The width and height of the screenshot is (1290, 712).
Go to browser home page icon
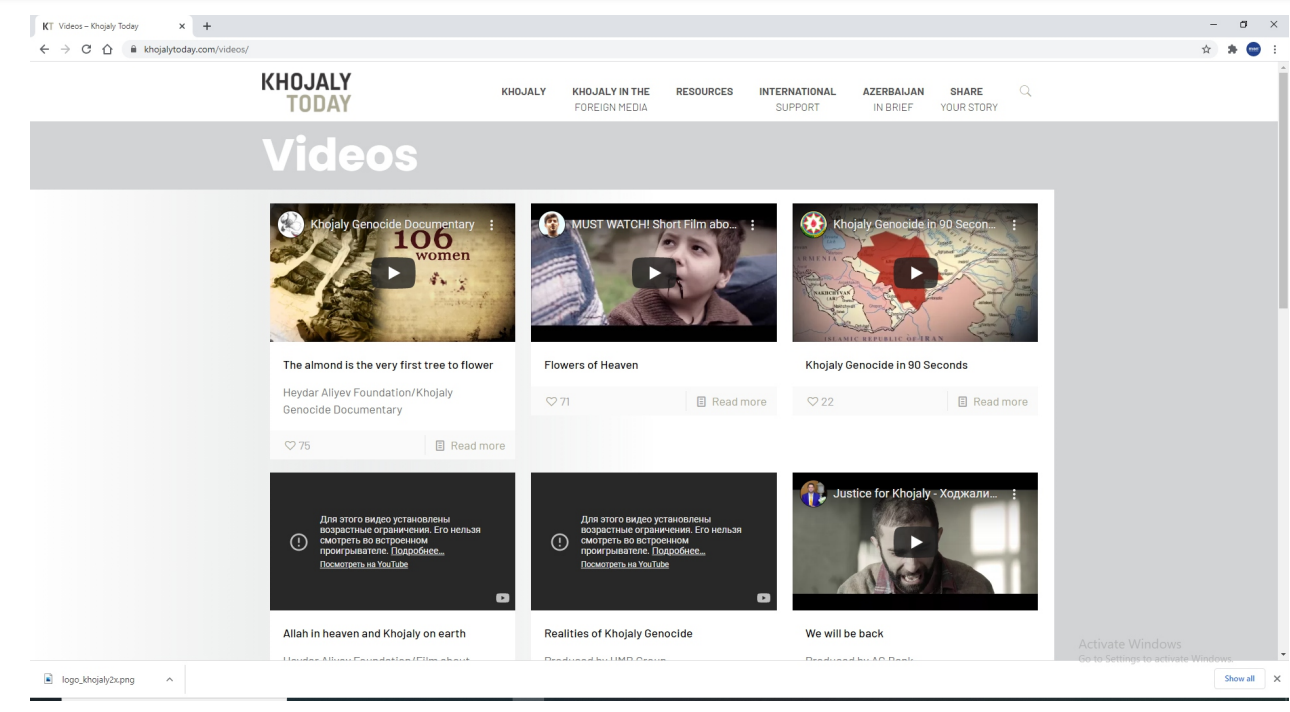(107, 49)
